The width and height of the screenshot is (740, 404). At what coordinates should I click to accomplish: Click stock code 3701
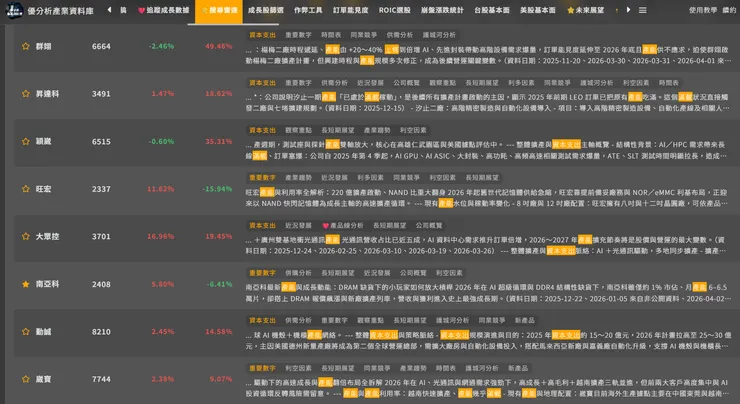[x=101, y=236]
